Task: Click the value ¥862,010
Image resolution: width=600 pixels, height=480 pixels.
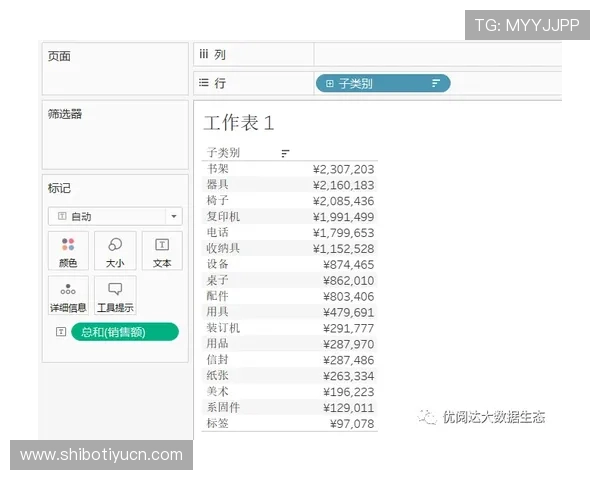Action: pyautogui.click(x=349, y=281)
